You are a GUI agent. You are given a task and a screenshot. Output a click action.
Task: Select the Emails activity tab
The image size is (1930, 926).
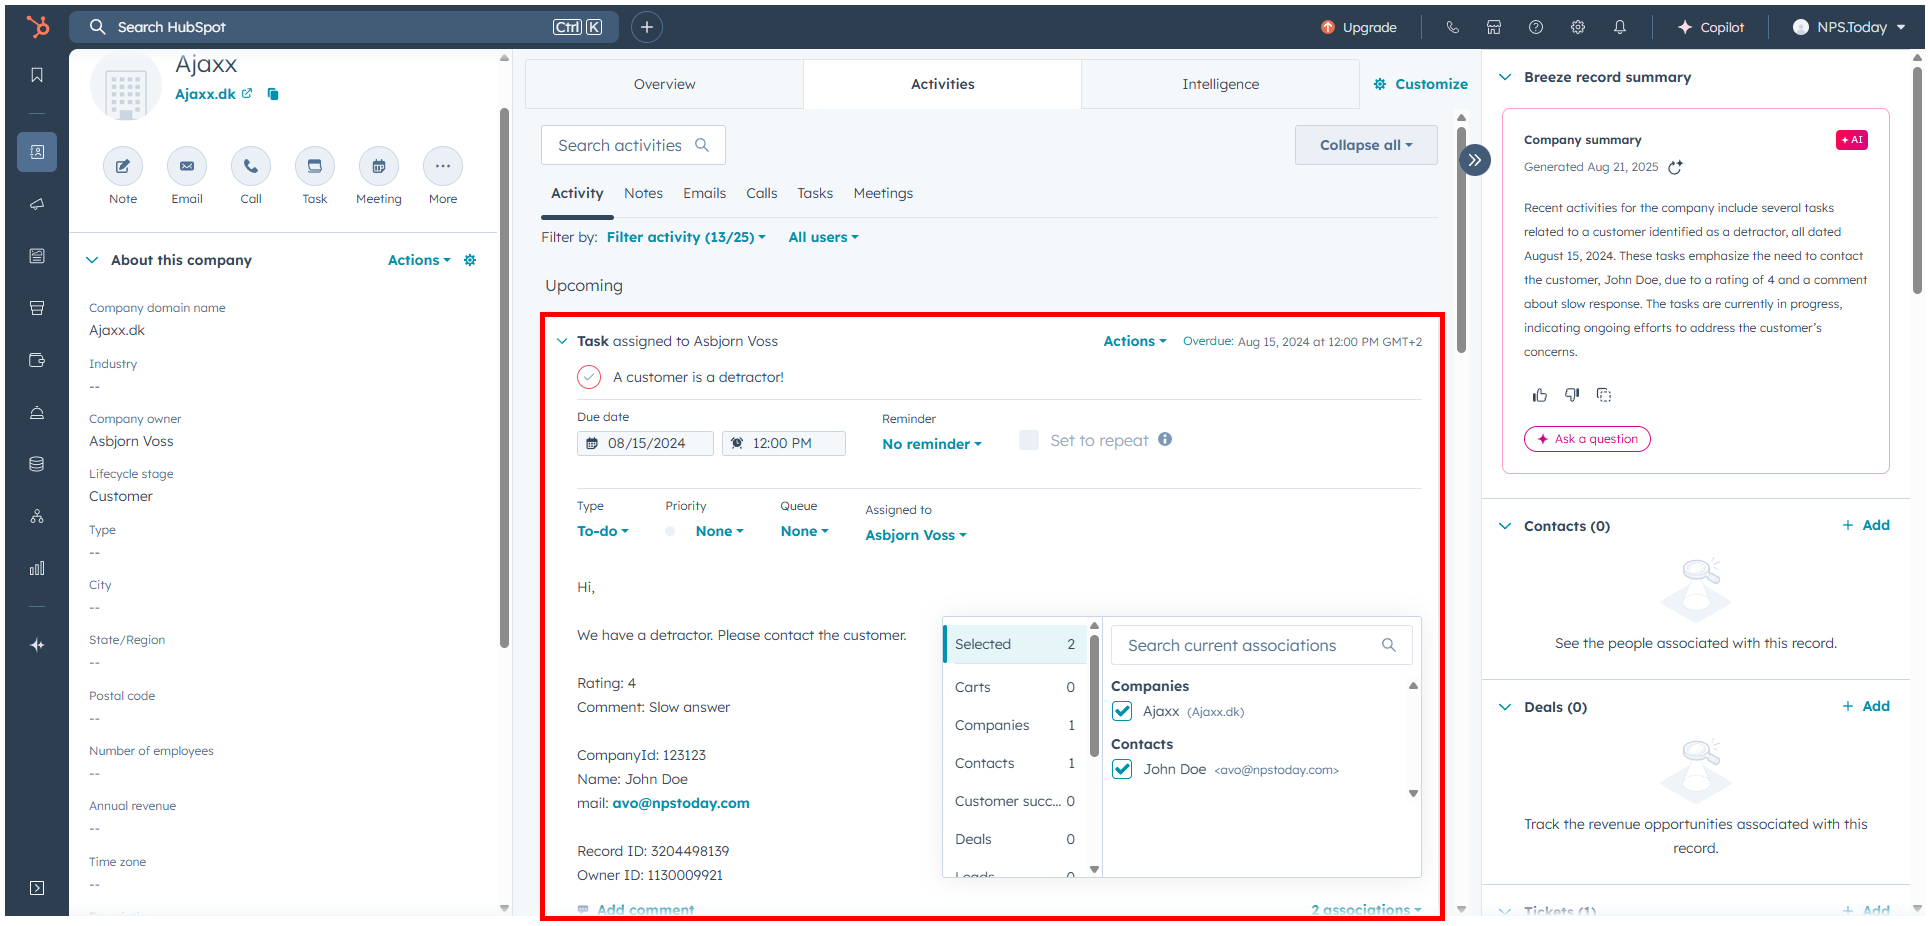(x=704, y=193)
